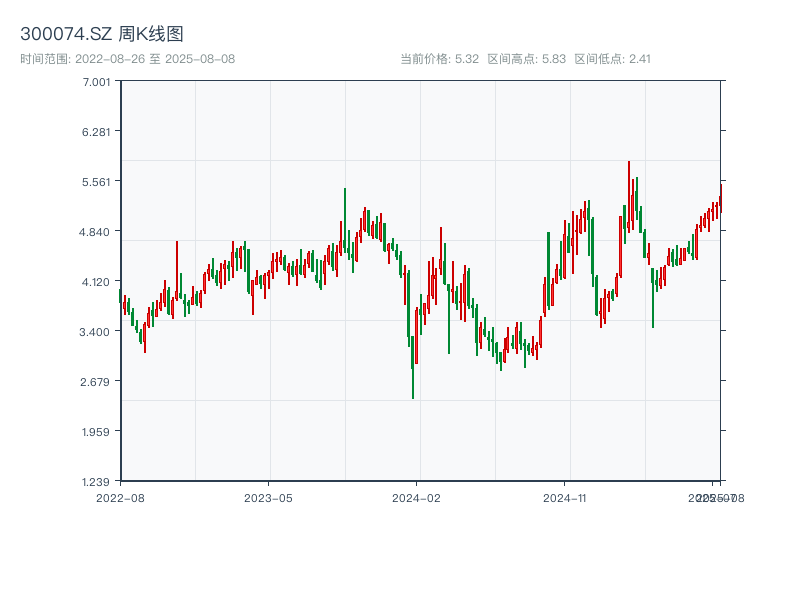
Task: Click the 当前价格: 5.32 label
Action: click(439, 59)
